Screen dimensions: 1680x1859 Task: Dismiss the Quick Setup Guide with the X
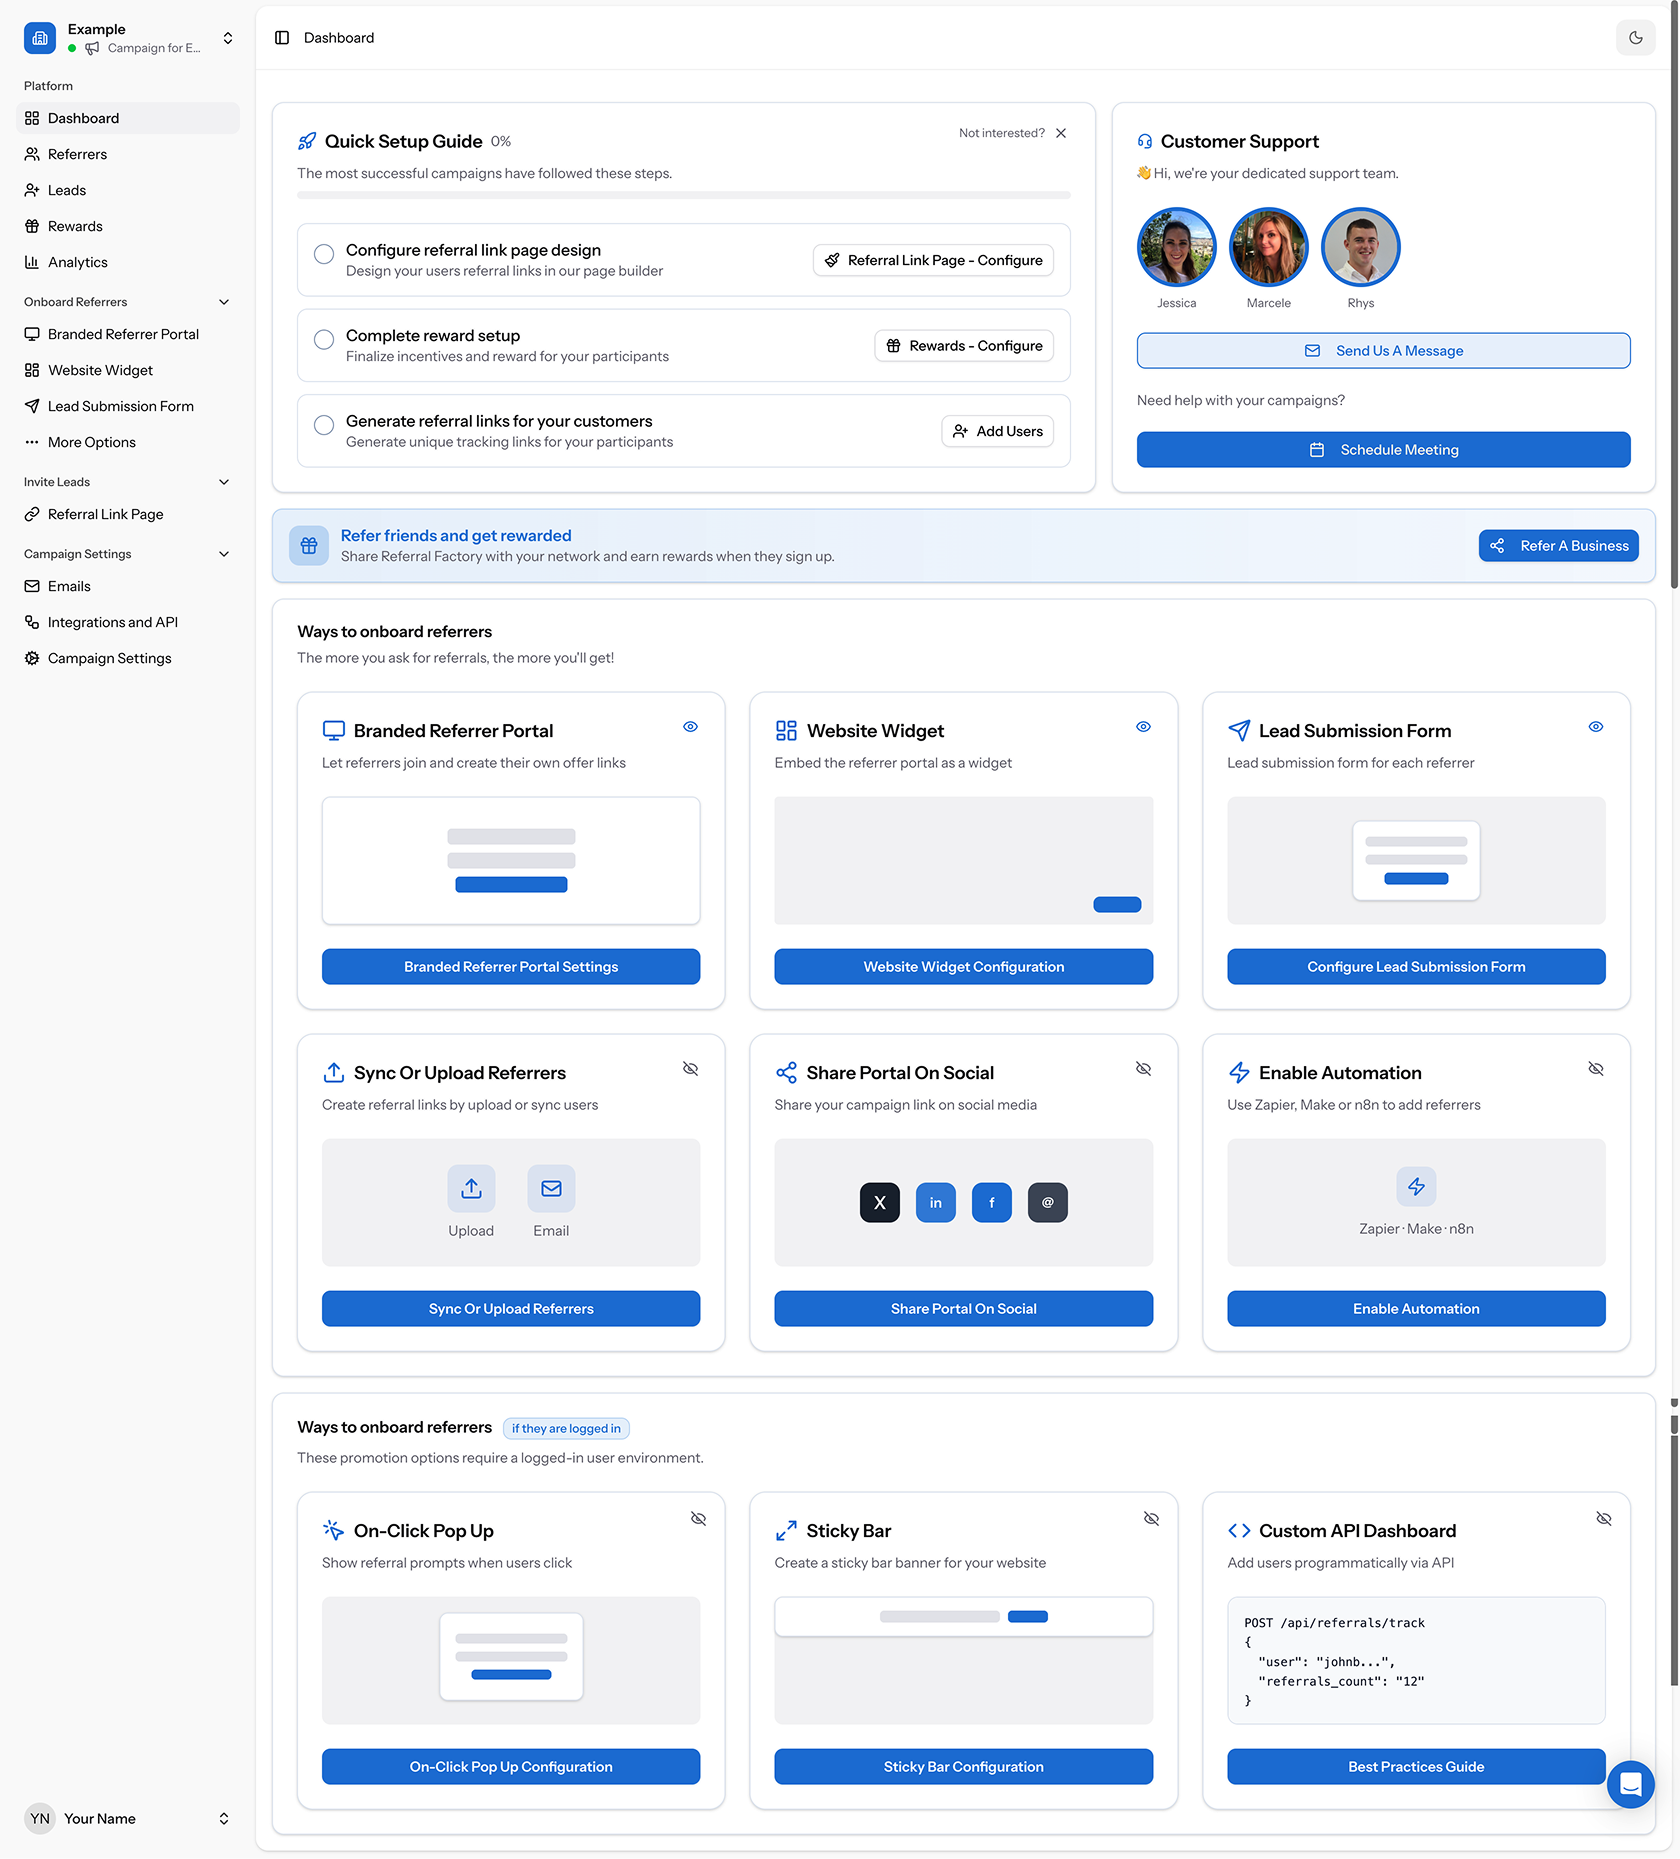coord(1061,132)
